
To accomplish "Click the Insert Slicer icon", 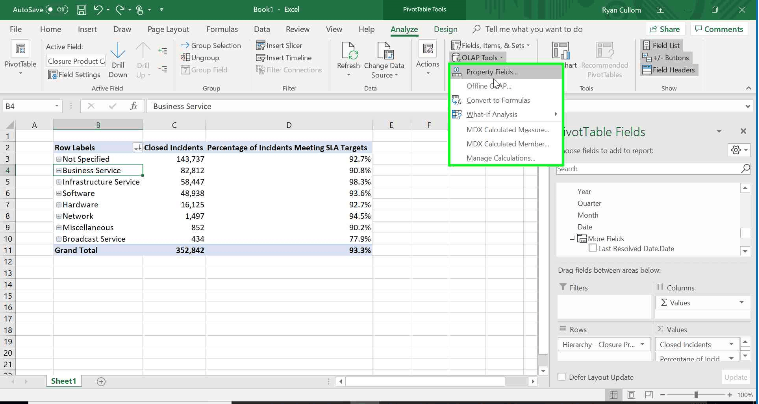I will [260, 45].
